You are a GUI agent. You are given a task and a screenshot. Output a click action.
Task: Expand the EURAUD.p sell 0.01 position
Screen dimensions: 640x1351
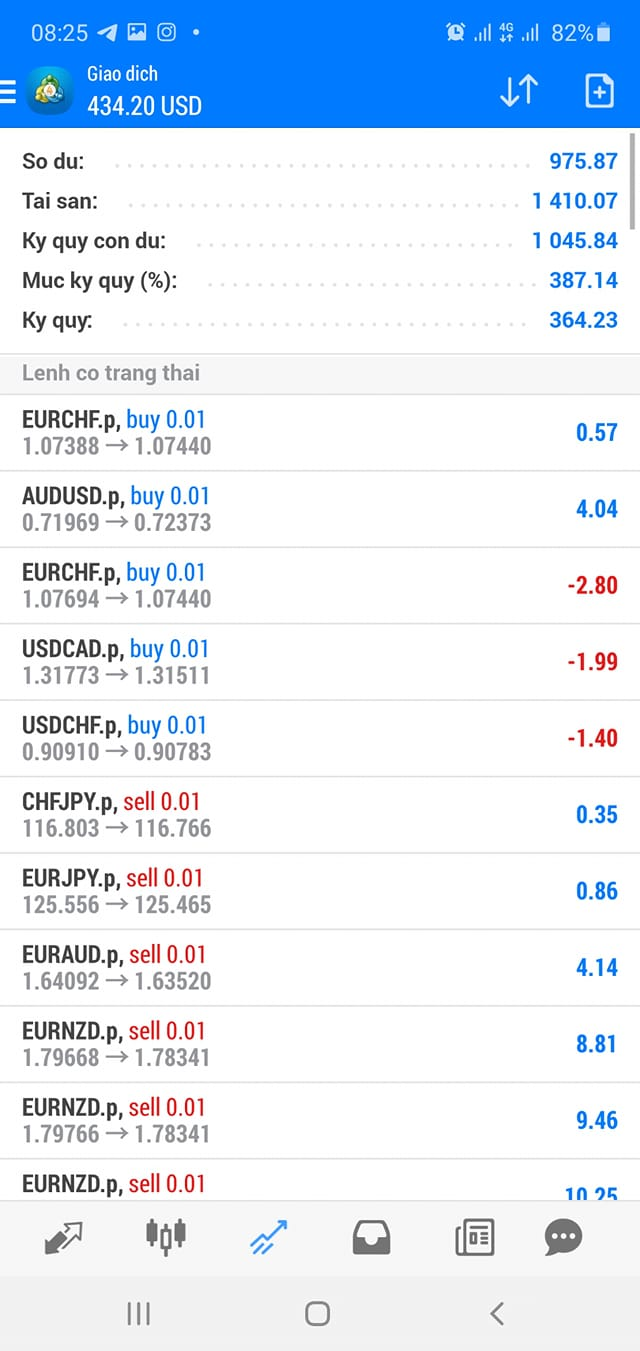tap(320, 968)
